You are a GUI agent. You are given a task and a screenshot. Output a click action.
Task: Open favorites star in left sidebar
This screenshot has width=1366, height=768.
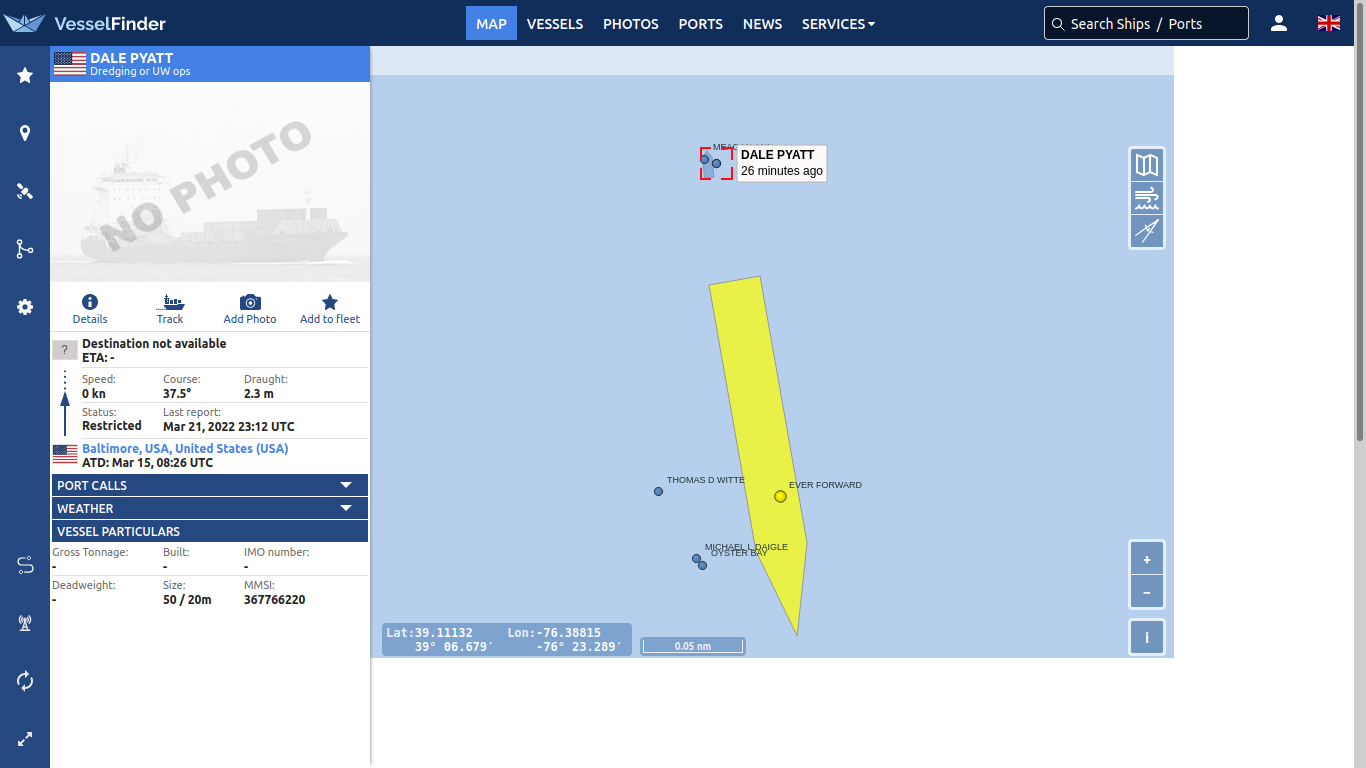point(25,75)
